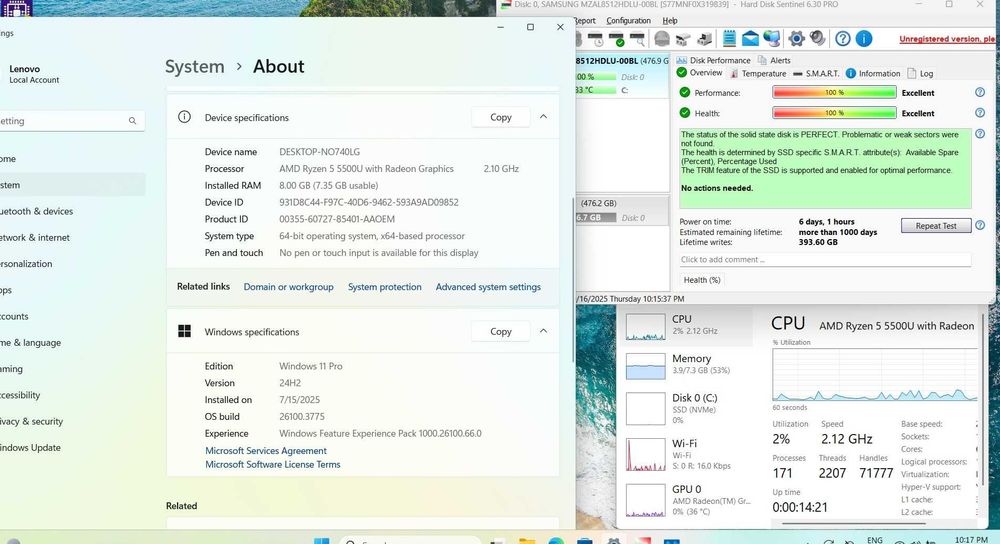Click the speaker sound icon in Sentinel toolbar
Image resolution: width=1000 pixels, height=544 pixels.
pyautogui.click(x=818, y=39)
